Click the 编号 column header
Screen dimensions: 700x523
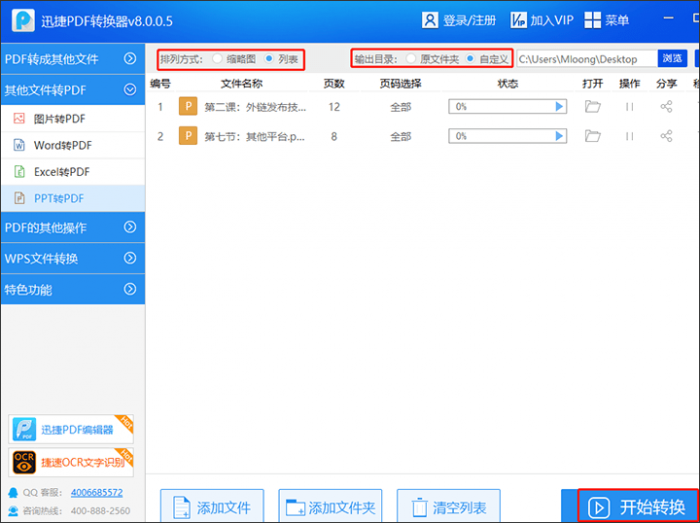pyautogui.click(x=160, y=83)
